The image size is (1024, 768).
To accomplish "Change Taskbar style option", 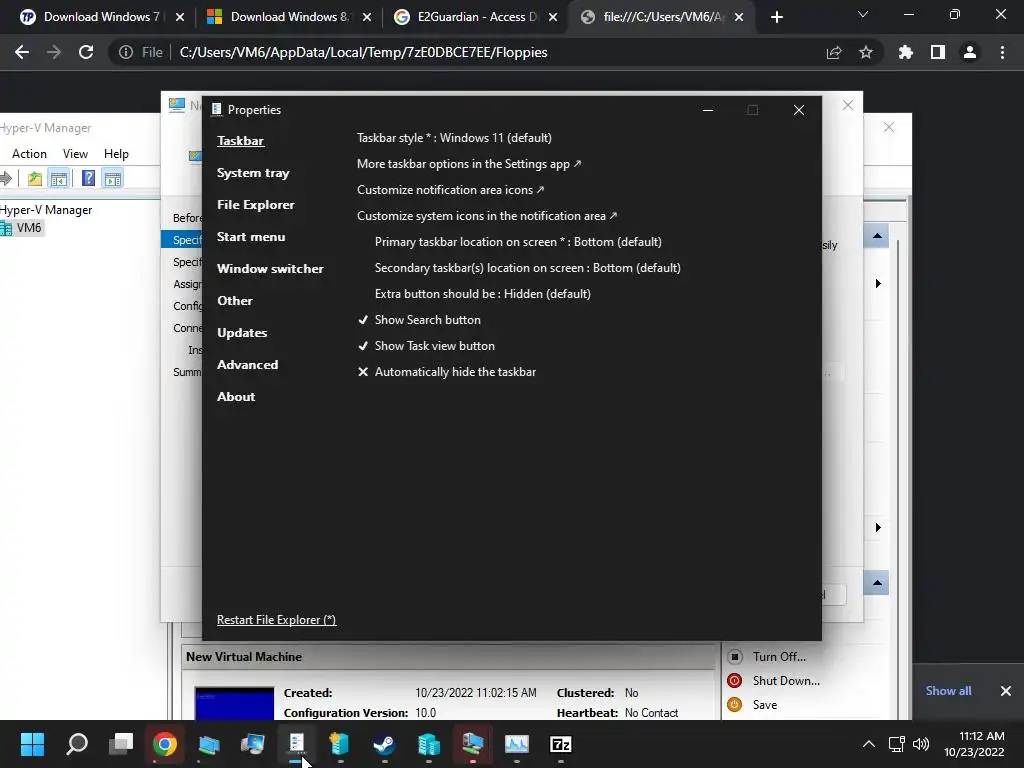I will [454, 138].
